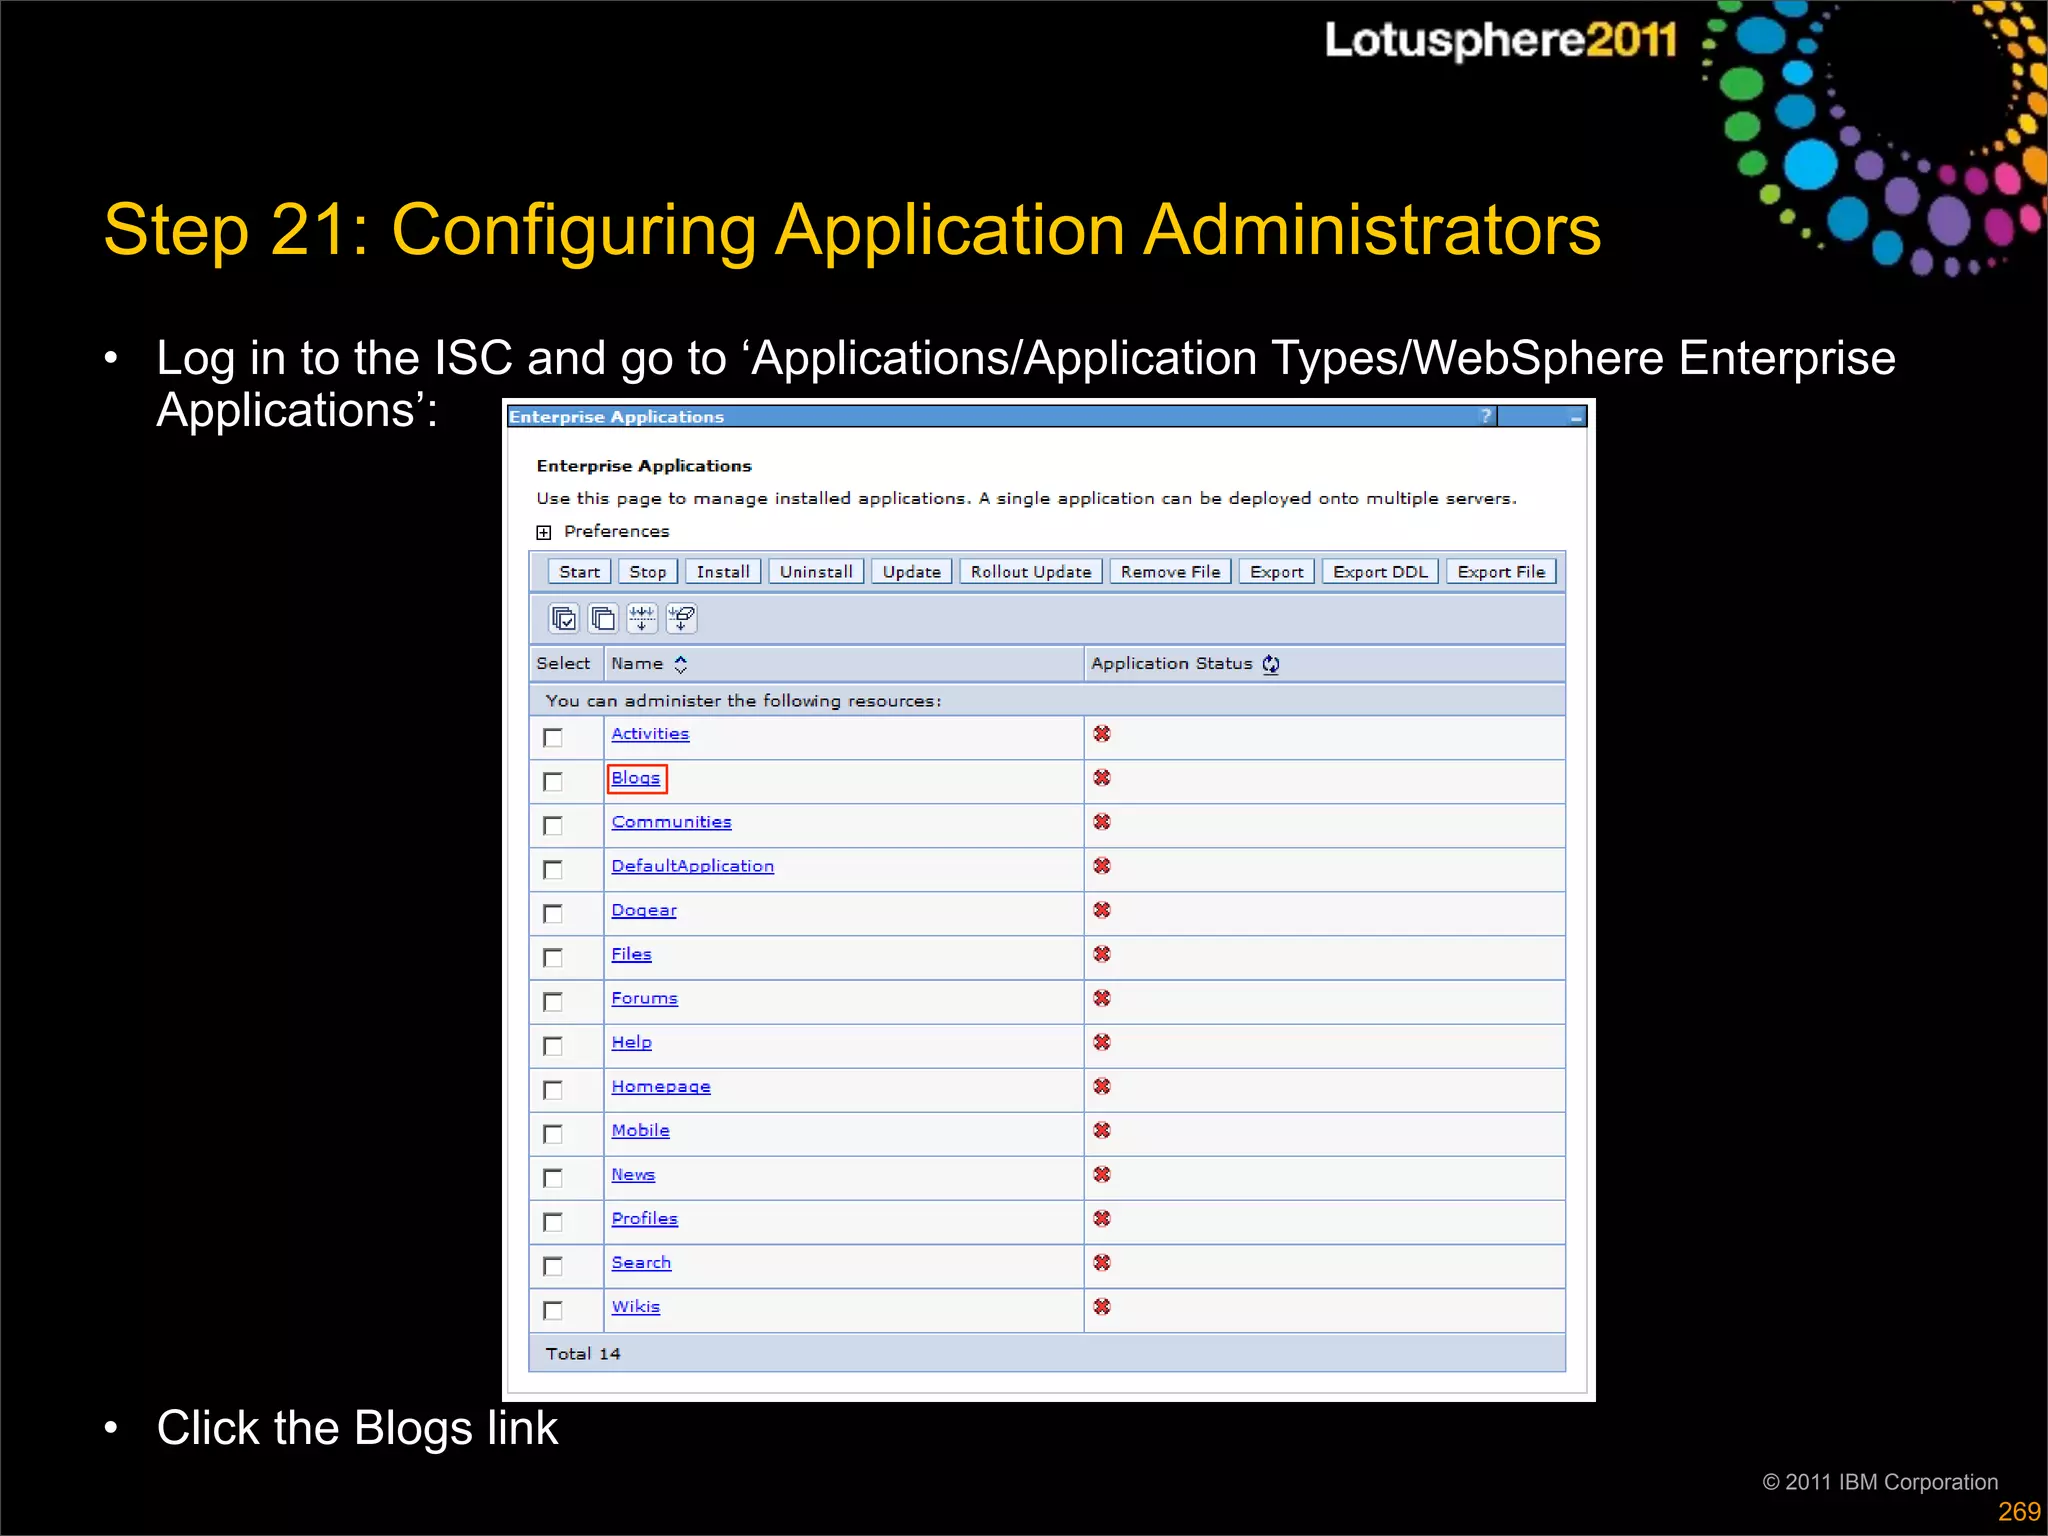This screenshot has height=1536, width=2048.
Task: Open the DefaultApplication link
Action: [x=692, y=866]
